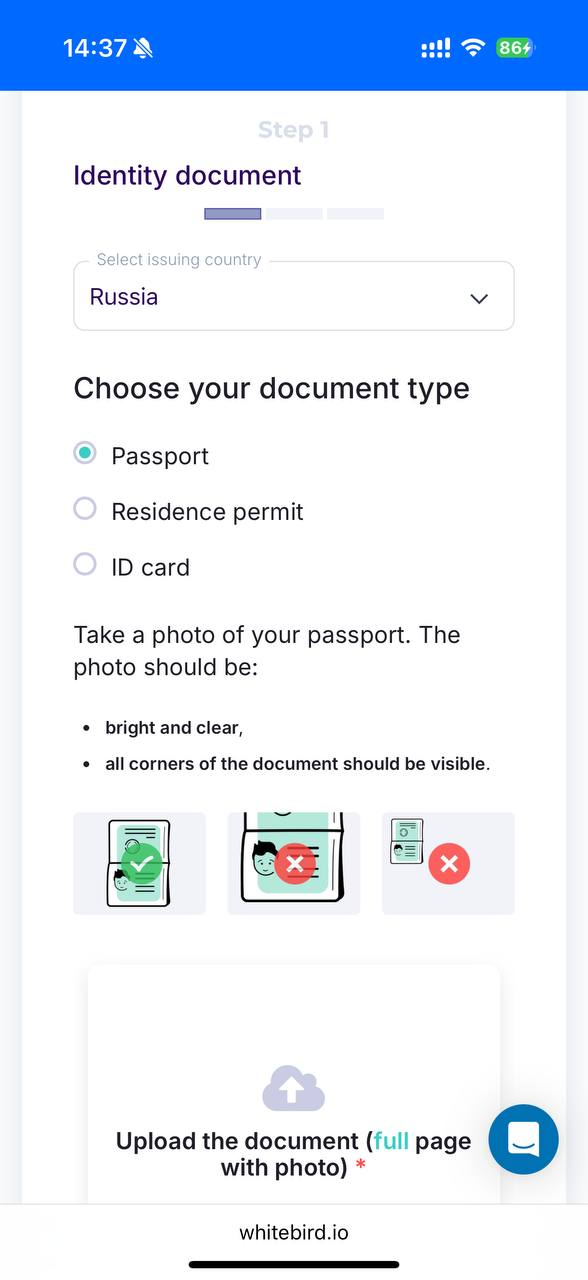The height and width of the screenshot is (1280, 588).
Task: Tap the whitebird.io address bar
Action: [x=294, y=1232]
